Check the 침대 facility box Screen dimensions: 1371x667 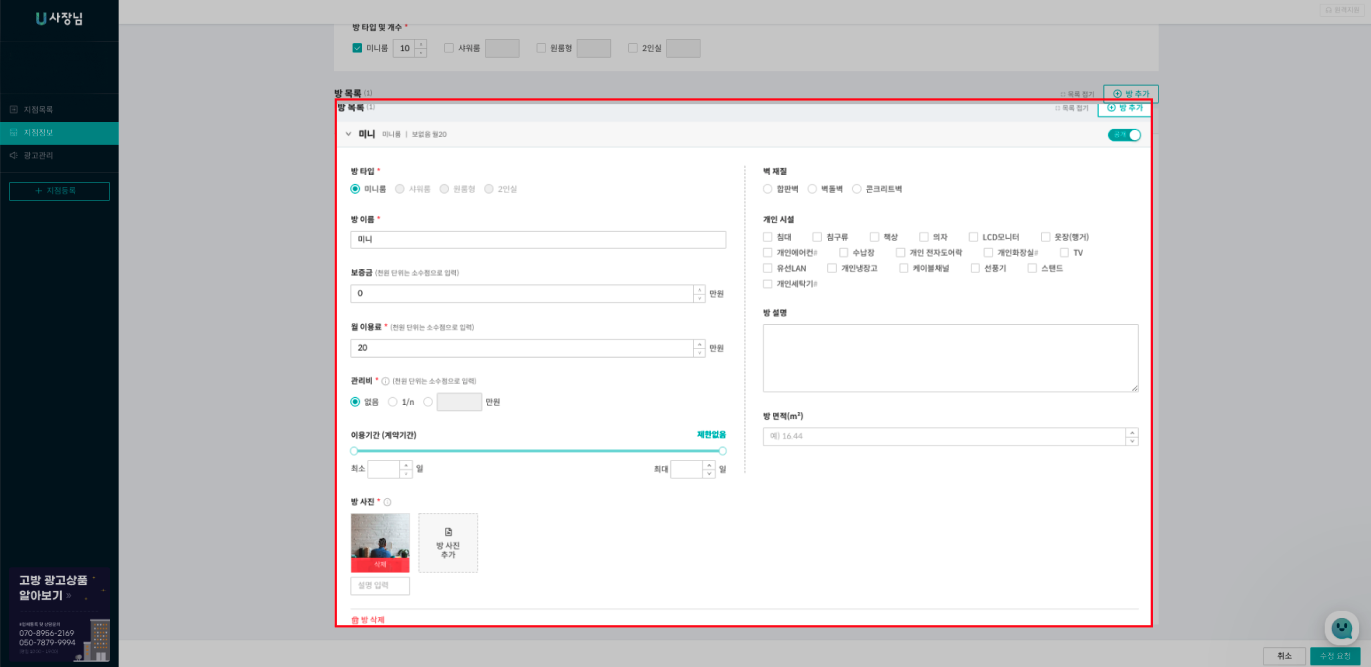pos(768,237)
